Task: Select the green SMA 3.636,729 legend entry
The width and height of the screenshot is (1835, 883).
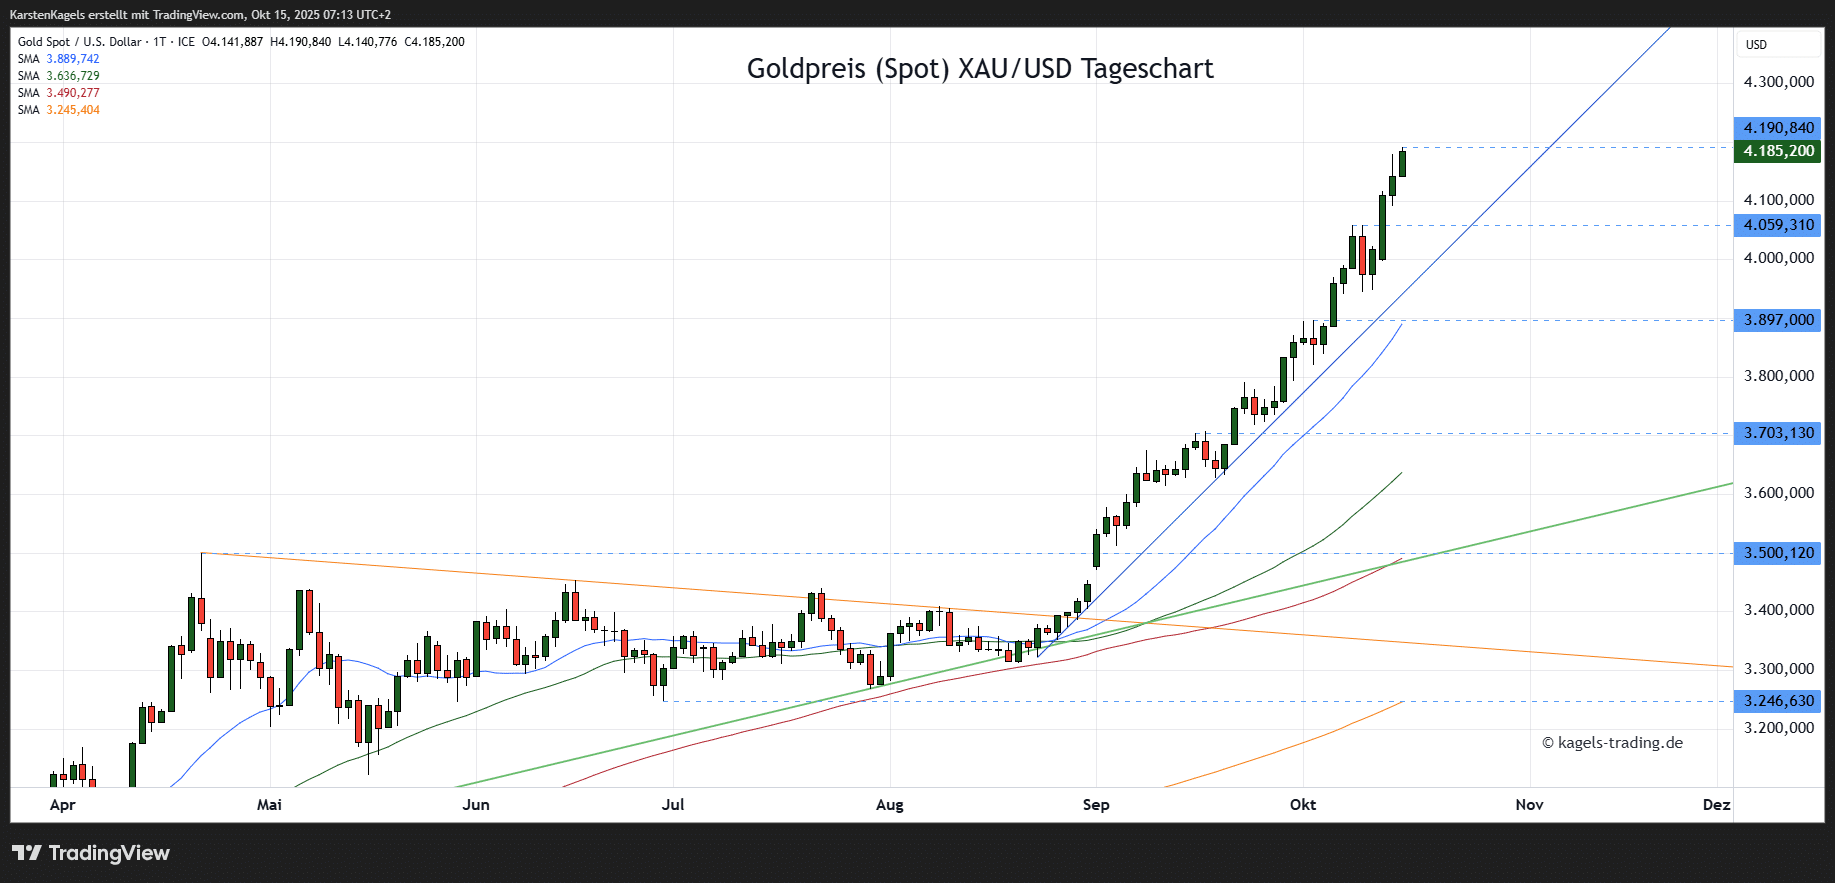Action: [x=59, y=76]
